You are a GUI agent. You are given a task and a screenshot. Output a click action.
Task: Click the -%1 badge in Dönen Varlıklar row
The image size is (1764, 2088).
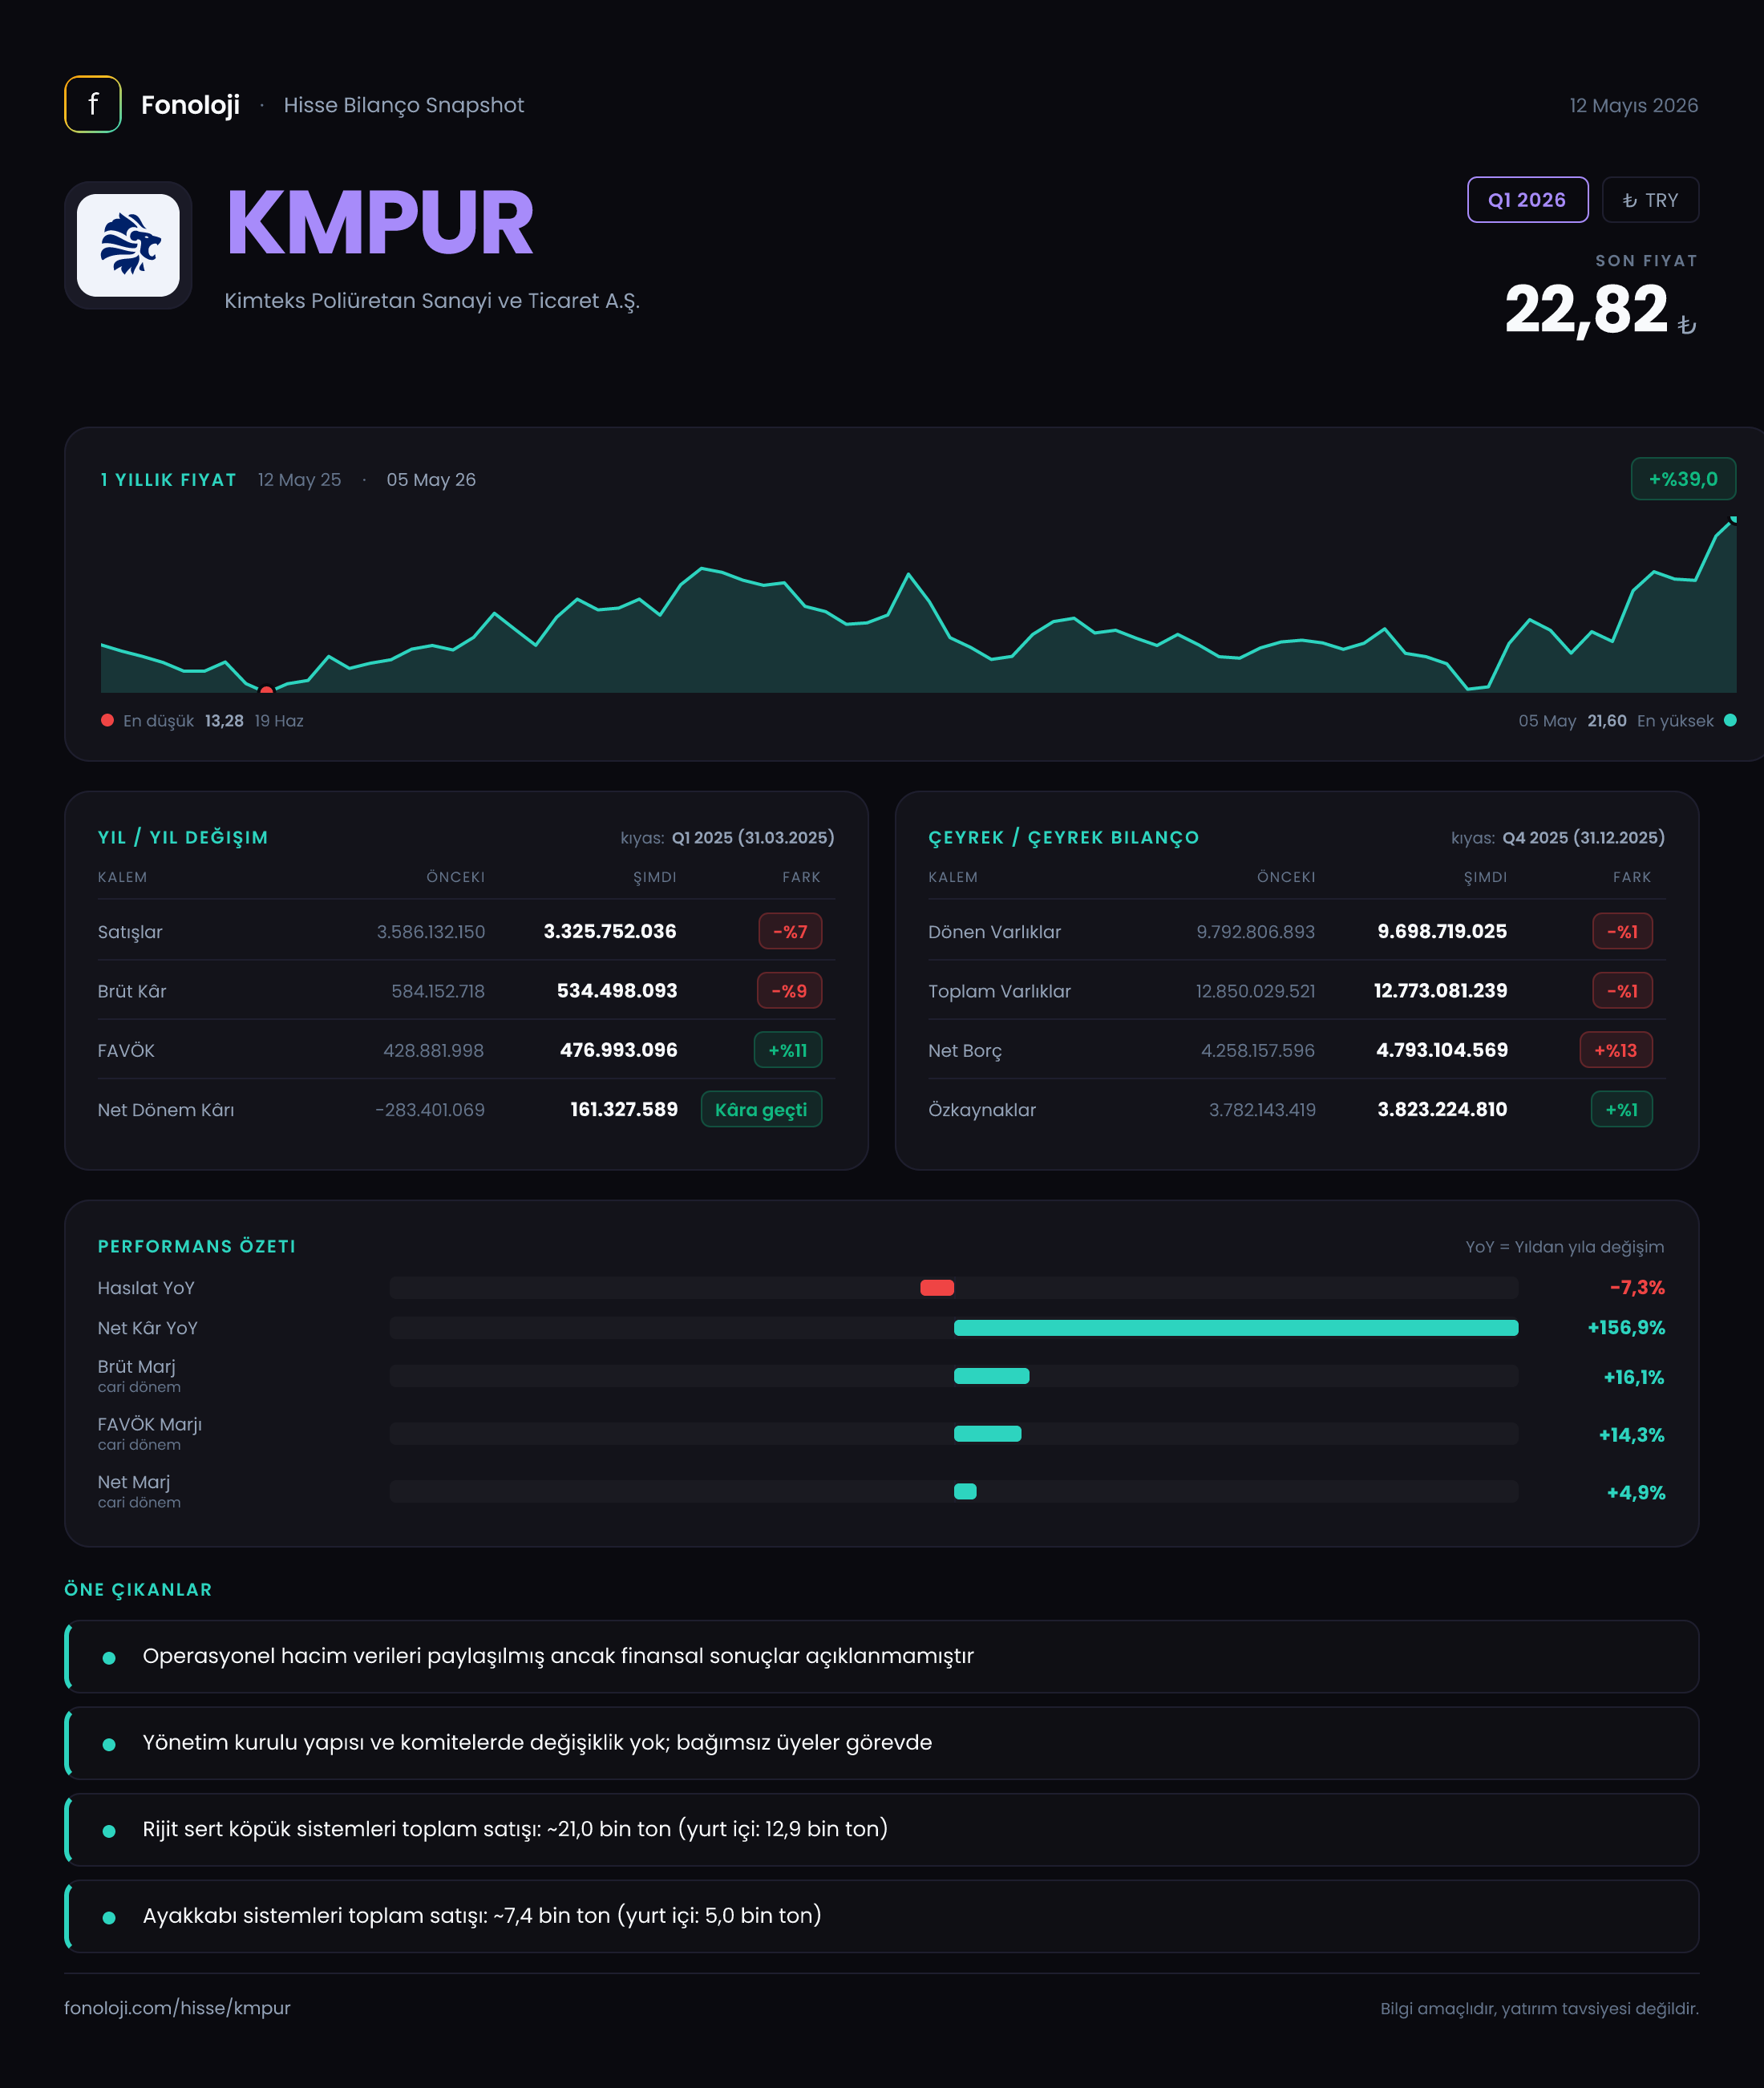[1622, 931]
